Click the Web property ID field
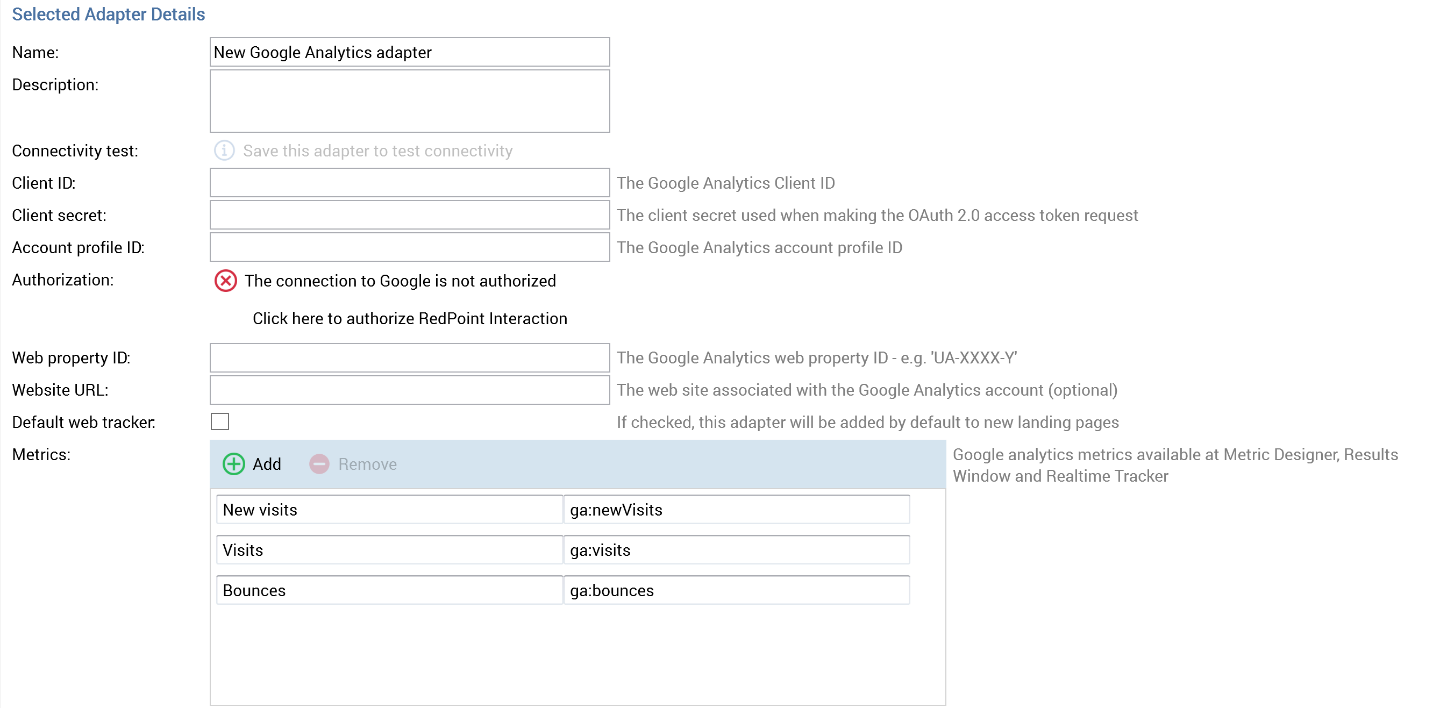This screenshot has height=708, width=1433. tap(409, 358)
